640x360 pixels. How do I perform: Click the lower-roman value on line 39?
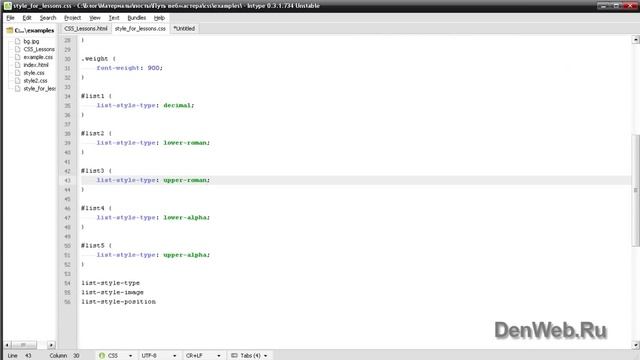pyautogui.click(x=185, y=143)
